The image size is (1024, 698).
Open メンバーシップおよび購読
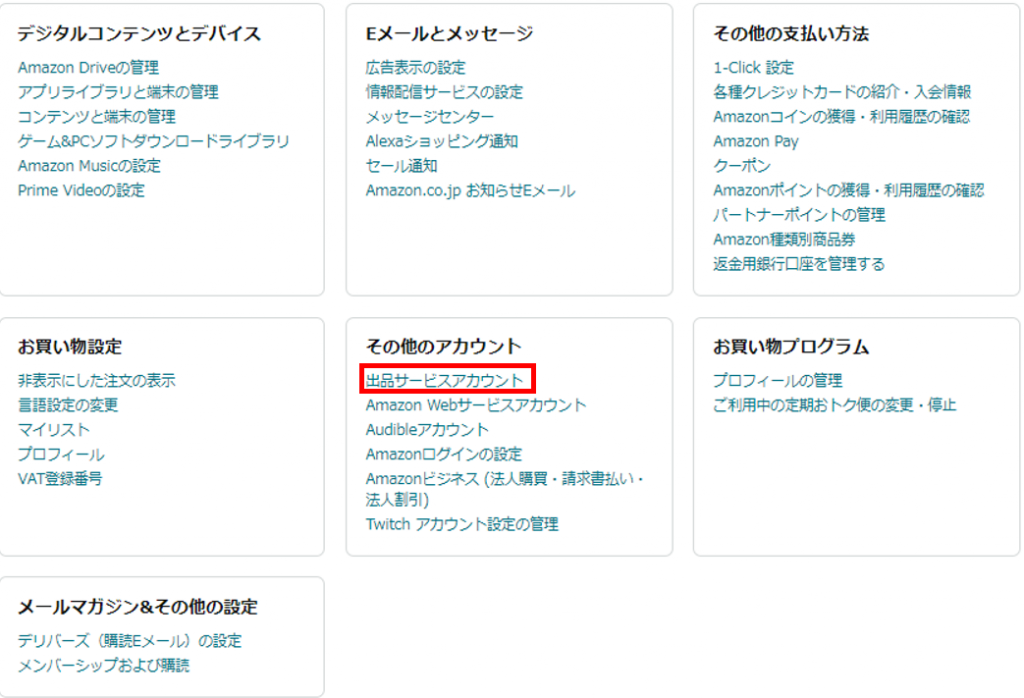[x=104, y=665]
